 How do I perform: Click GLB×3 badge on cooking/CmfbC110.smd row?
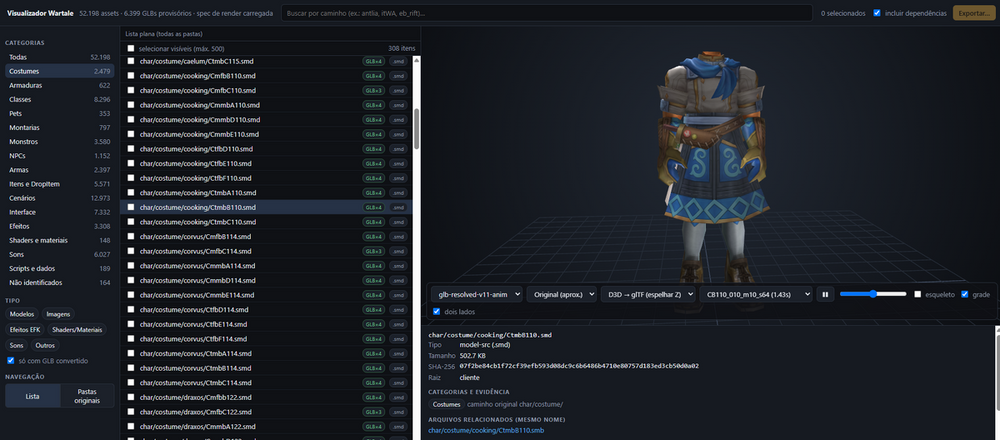tap(374, 91)
